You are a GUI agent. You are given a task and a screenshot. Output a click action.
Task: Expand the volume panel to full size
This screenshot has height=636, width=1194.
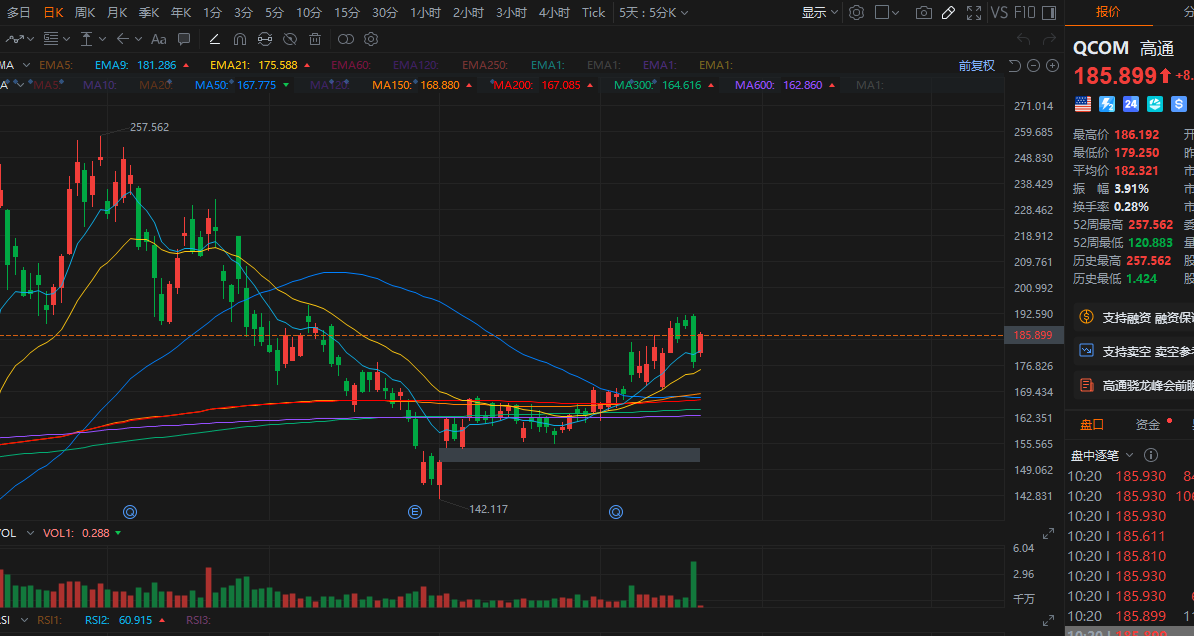click(x=1049, y=534)
